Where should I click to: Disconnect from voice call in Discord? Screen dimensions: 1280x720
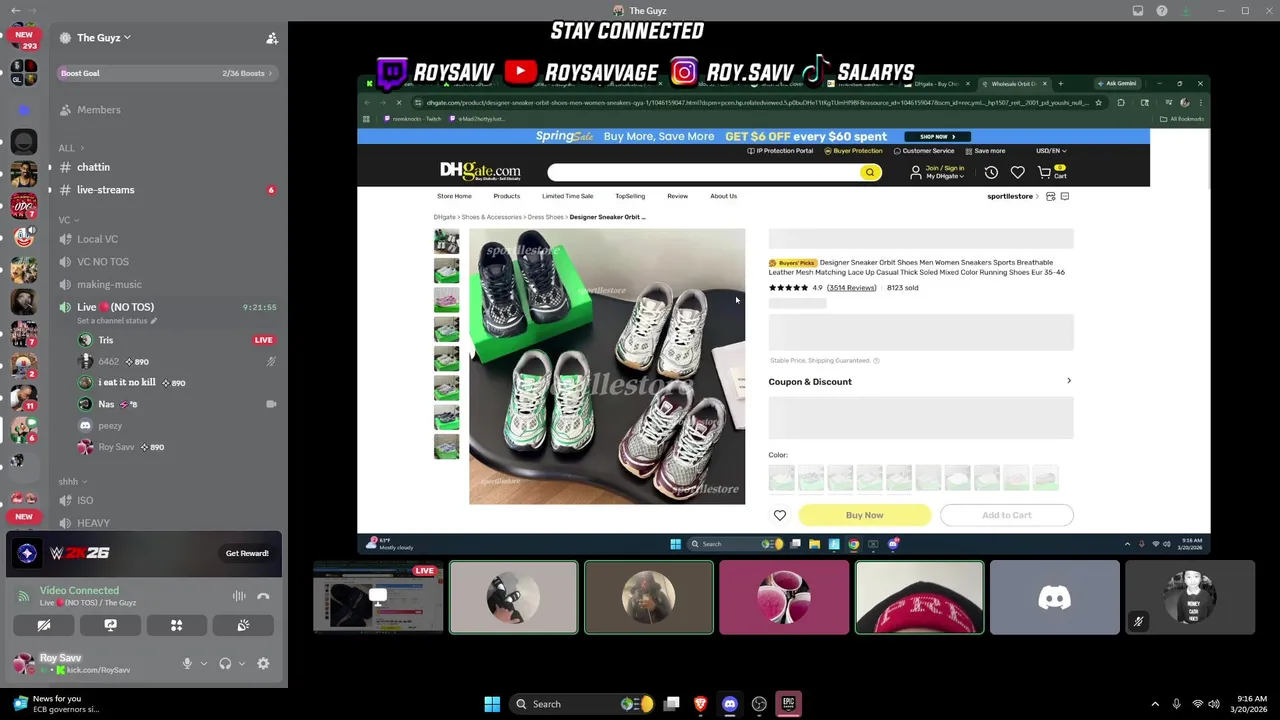point(263,596)
